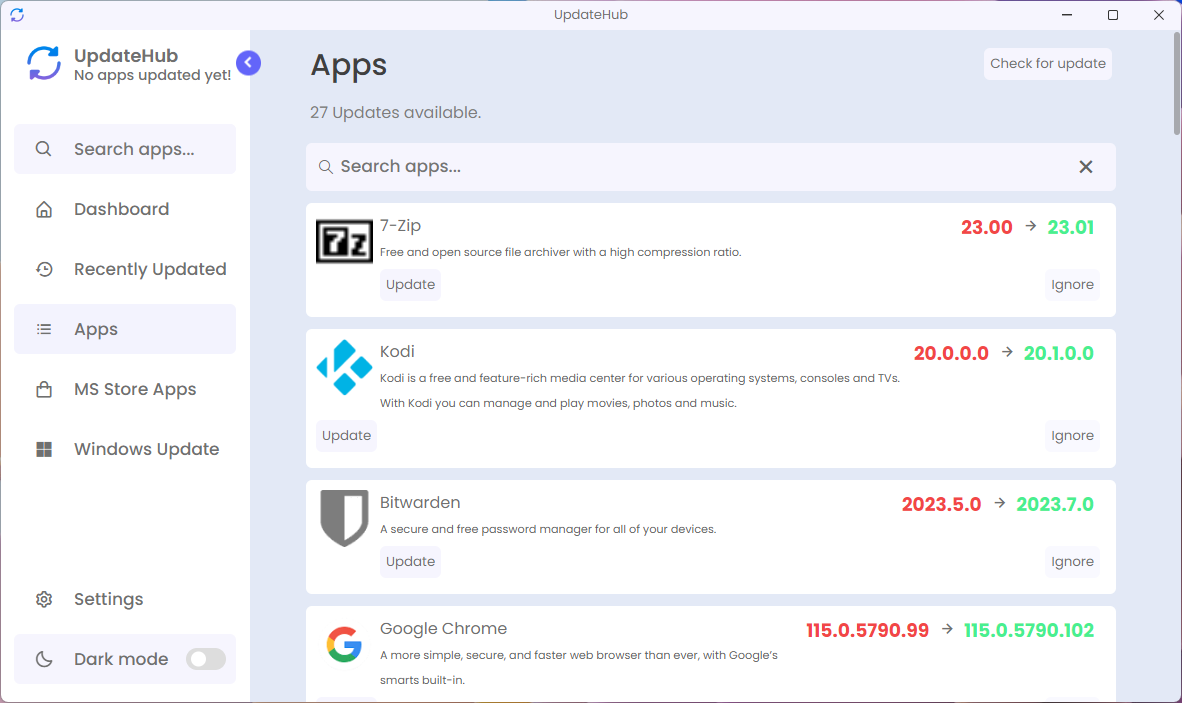Click the Recently Updated clock icon
This screenshot has height=703, width=1182.
click(x=44, y=269)
